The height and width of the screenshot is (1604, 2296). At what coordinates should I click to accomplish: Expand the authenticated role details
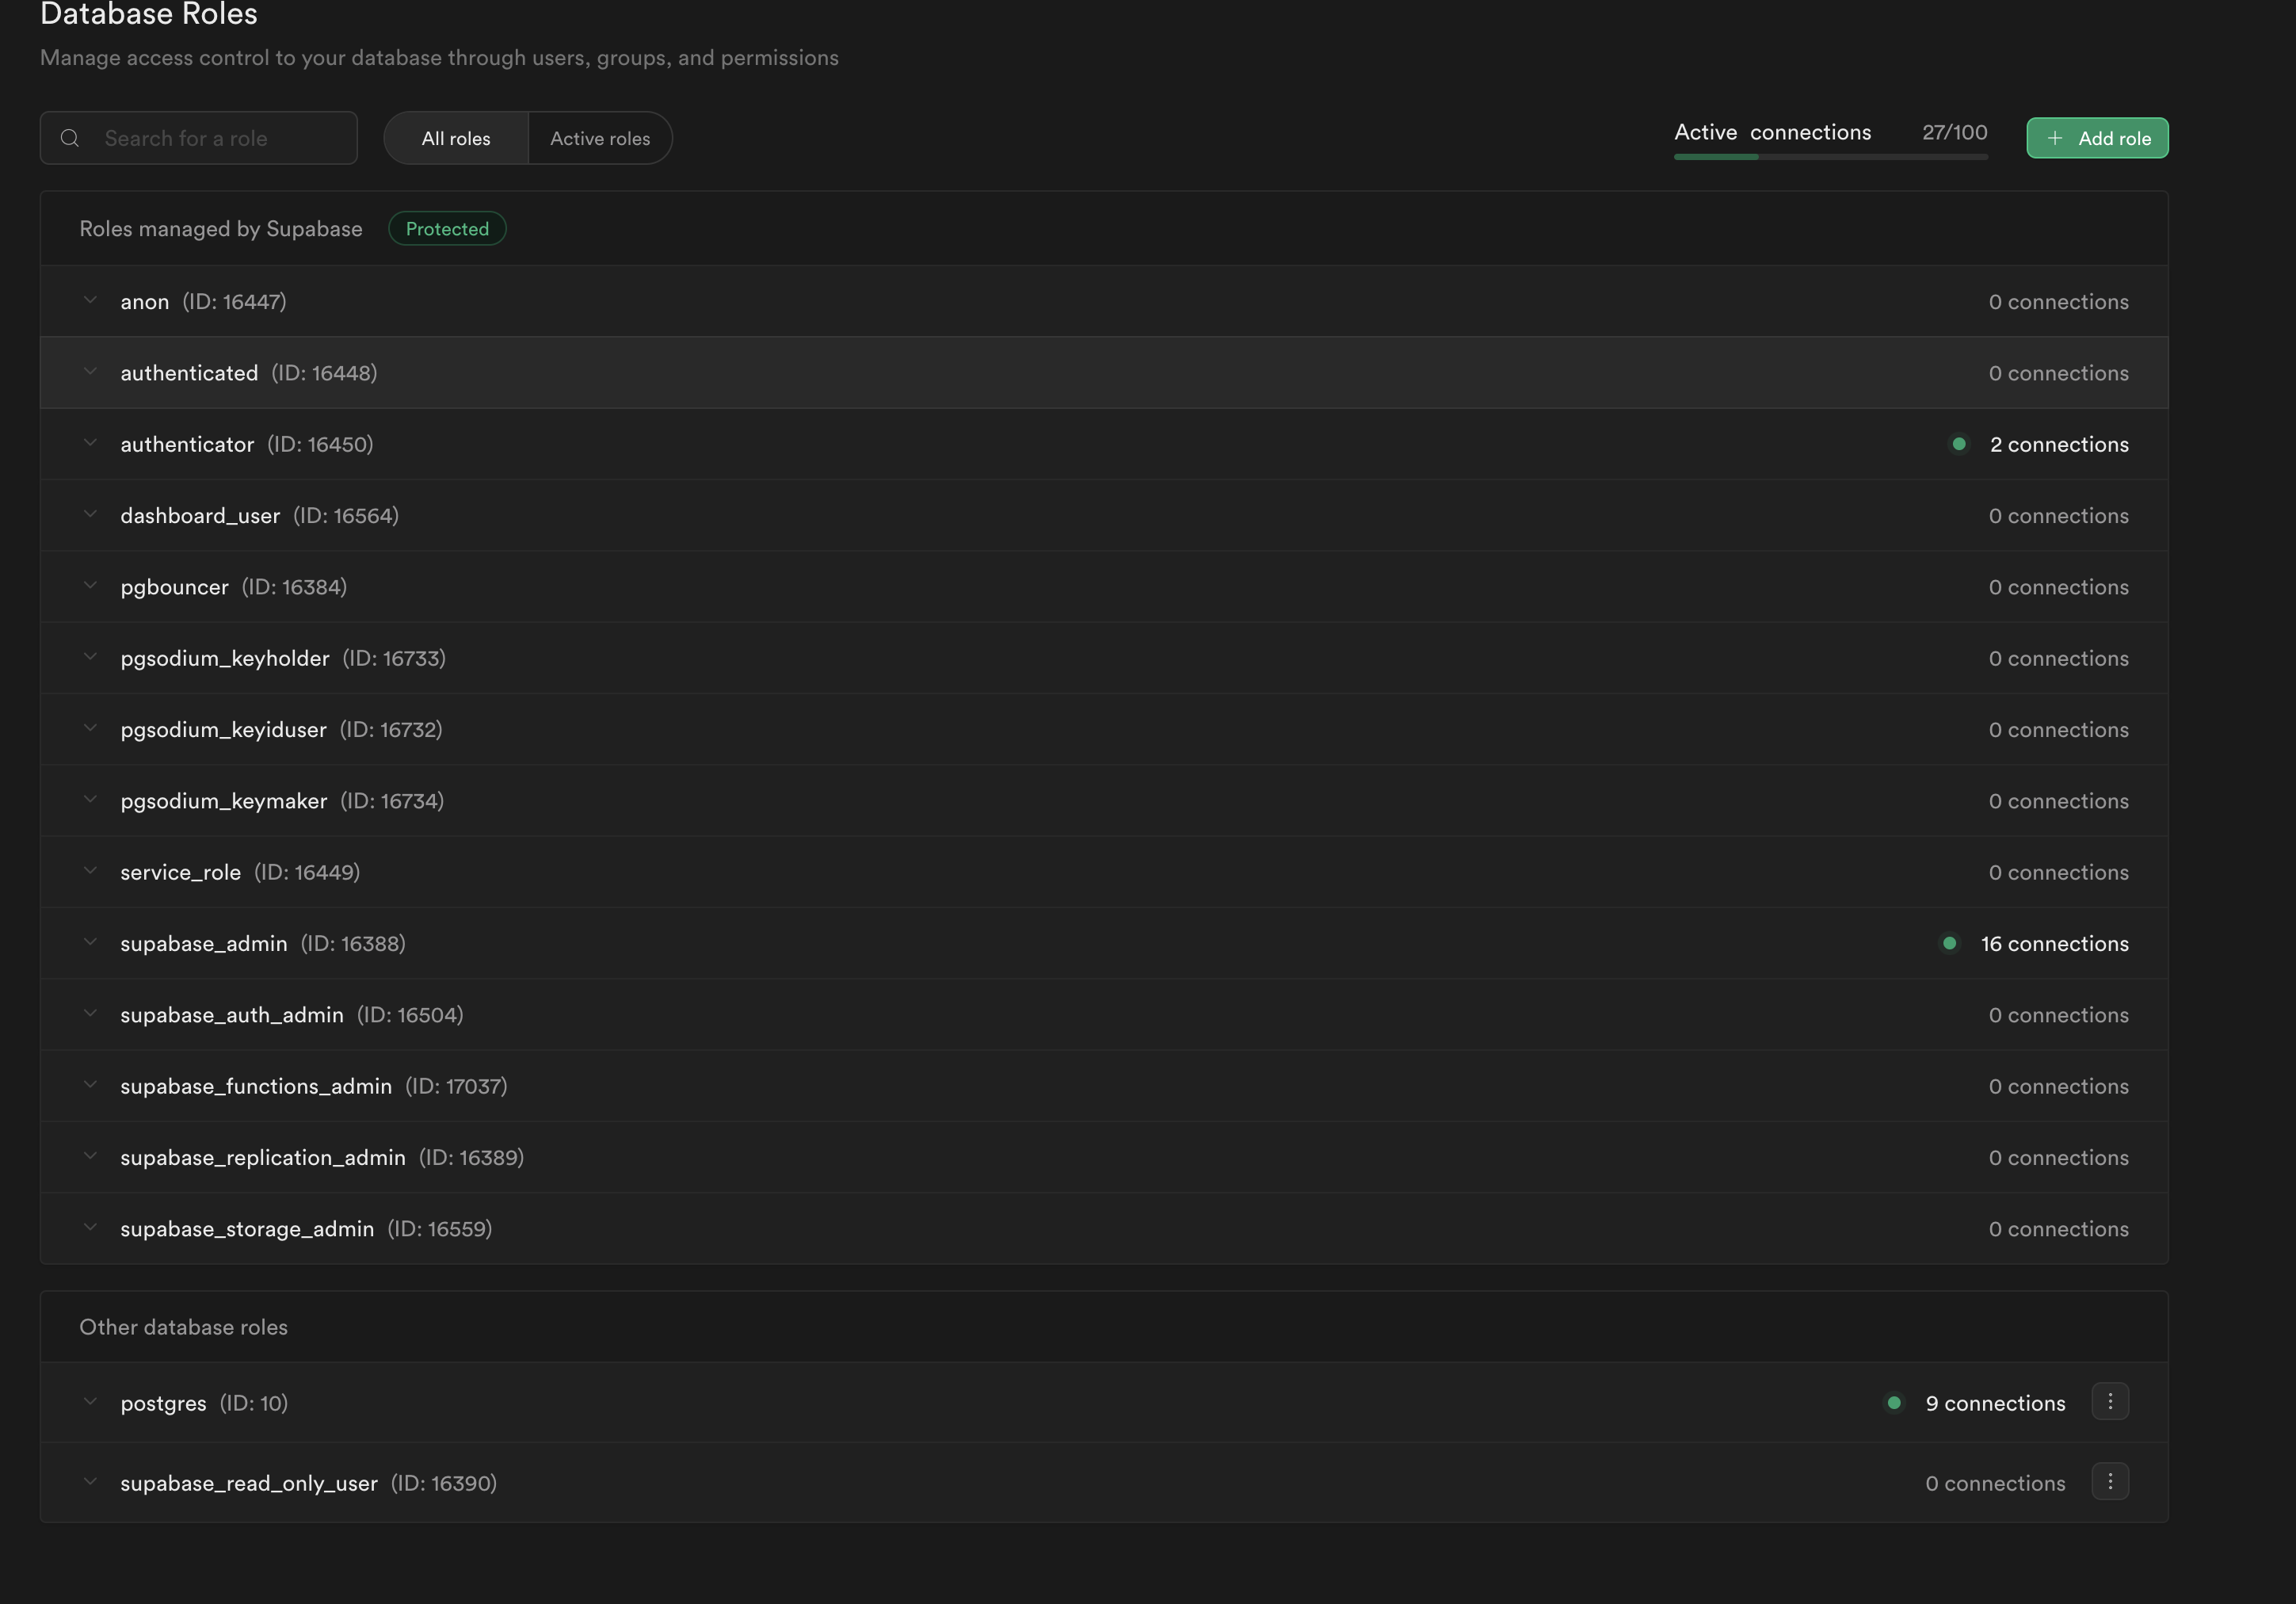click(90, 372)
